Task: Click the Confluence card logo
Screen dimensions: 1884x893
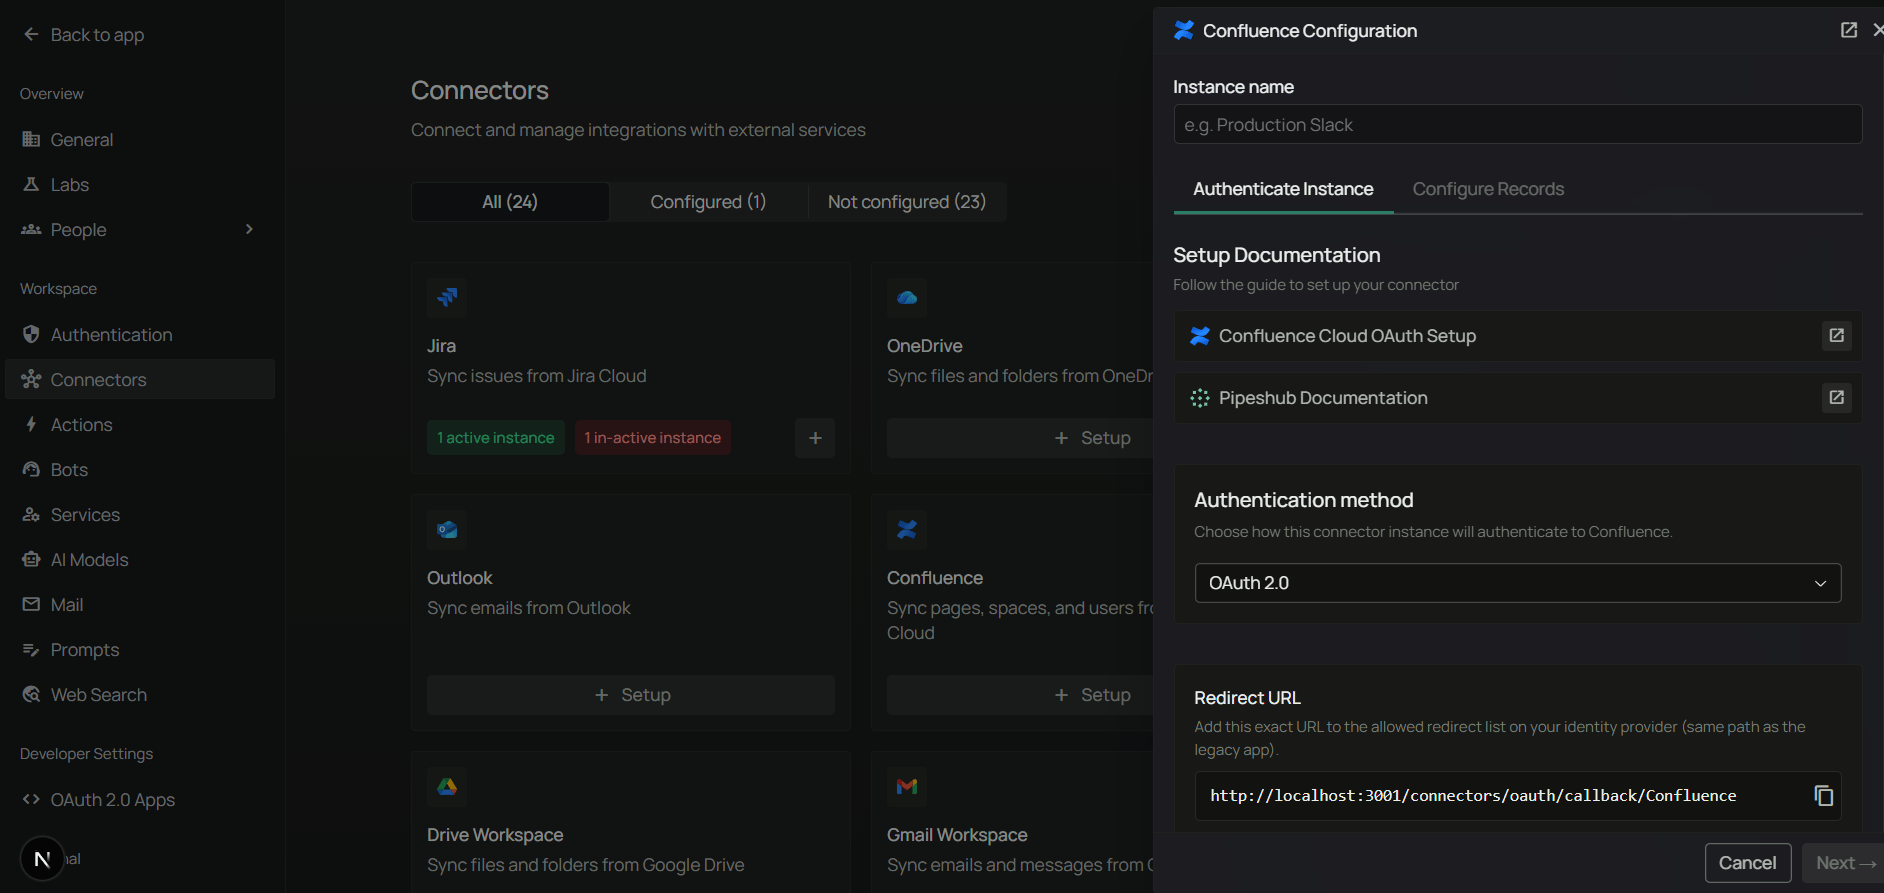Action: click(x=907, y=529)
